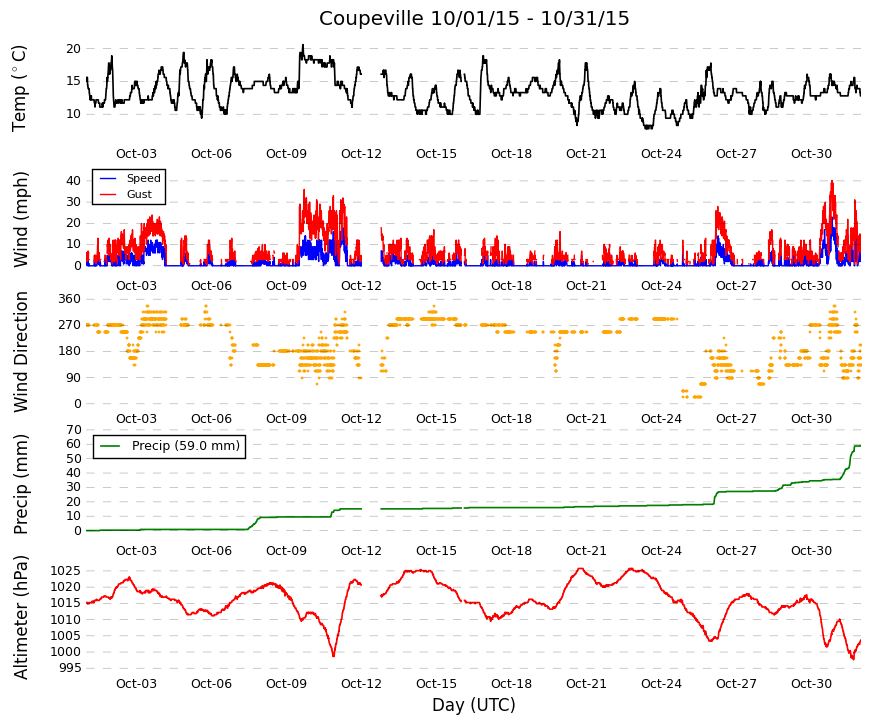Click Oct-12 tick under the altimeter plot
The width and height of the screenshot is (871, 725).
click(361, 684)
